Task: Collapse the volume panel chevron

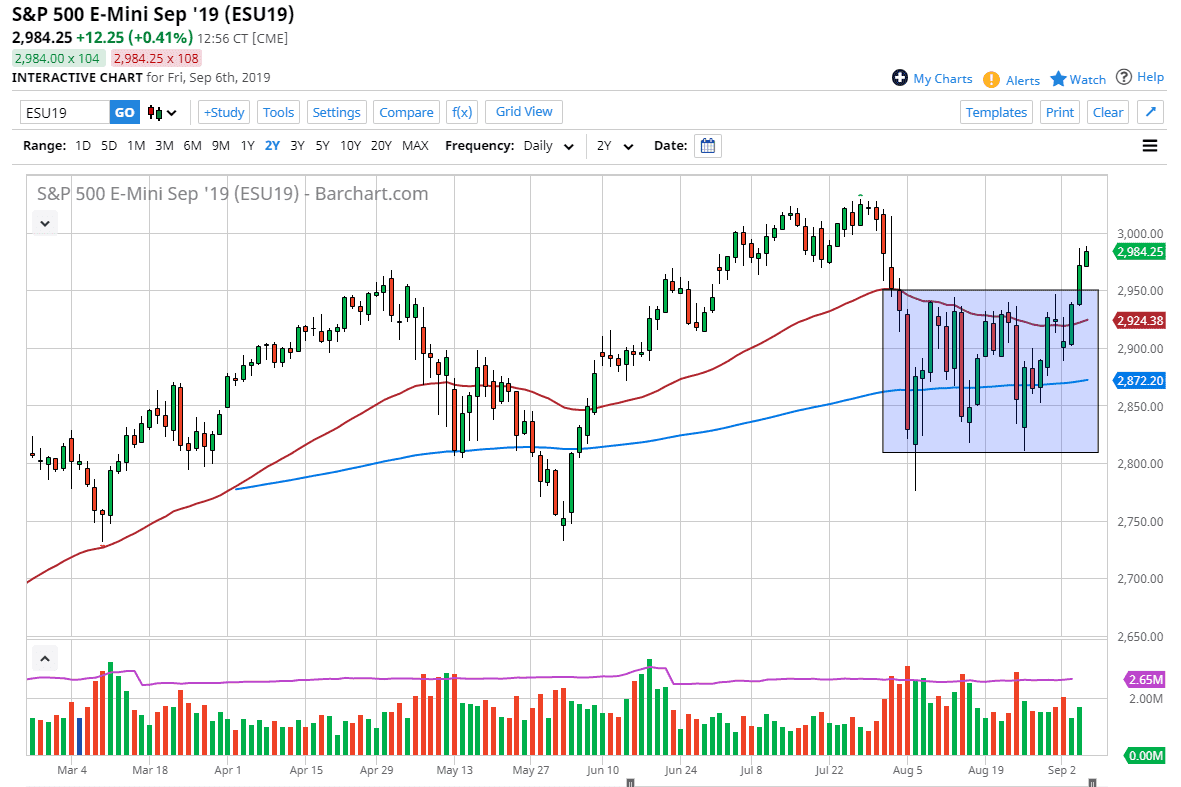Action: click(x=45, y=659)
